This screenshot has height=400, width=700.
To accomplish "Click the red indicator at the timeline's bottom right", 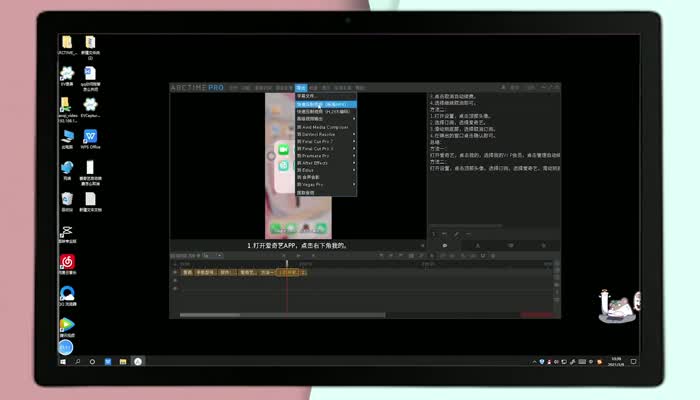I will point(538,315).
